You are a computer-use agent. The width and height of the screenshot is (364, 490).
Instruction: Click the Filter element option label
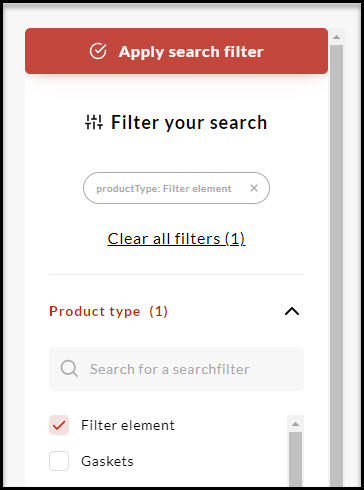tap(128, 425)
